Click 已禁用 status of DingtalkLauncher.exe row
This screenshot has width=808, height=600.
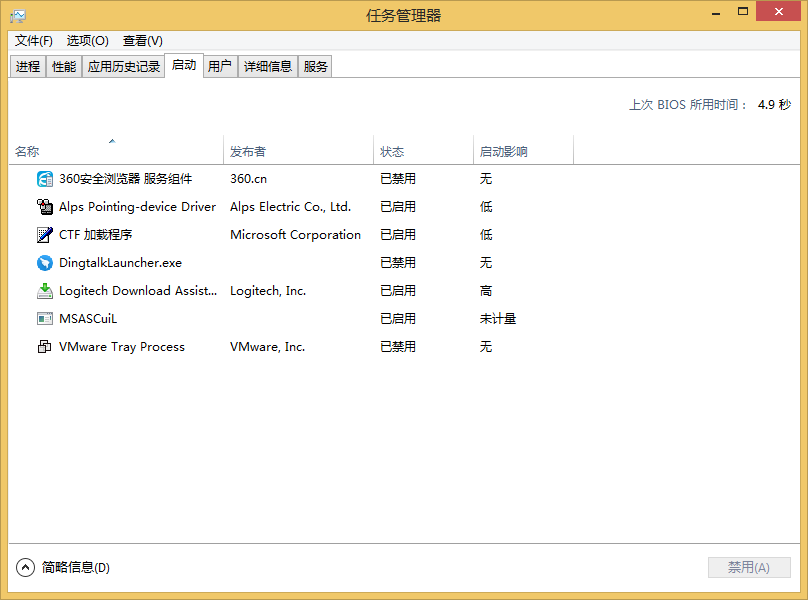[398, 263]
